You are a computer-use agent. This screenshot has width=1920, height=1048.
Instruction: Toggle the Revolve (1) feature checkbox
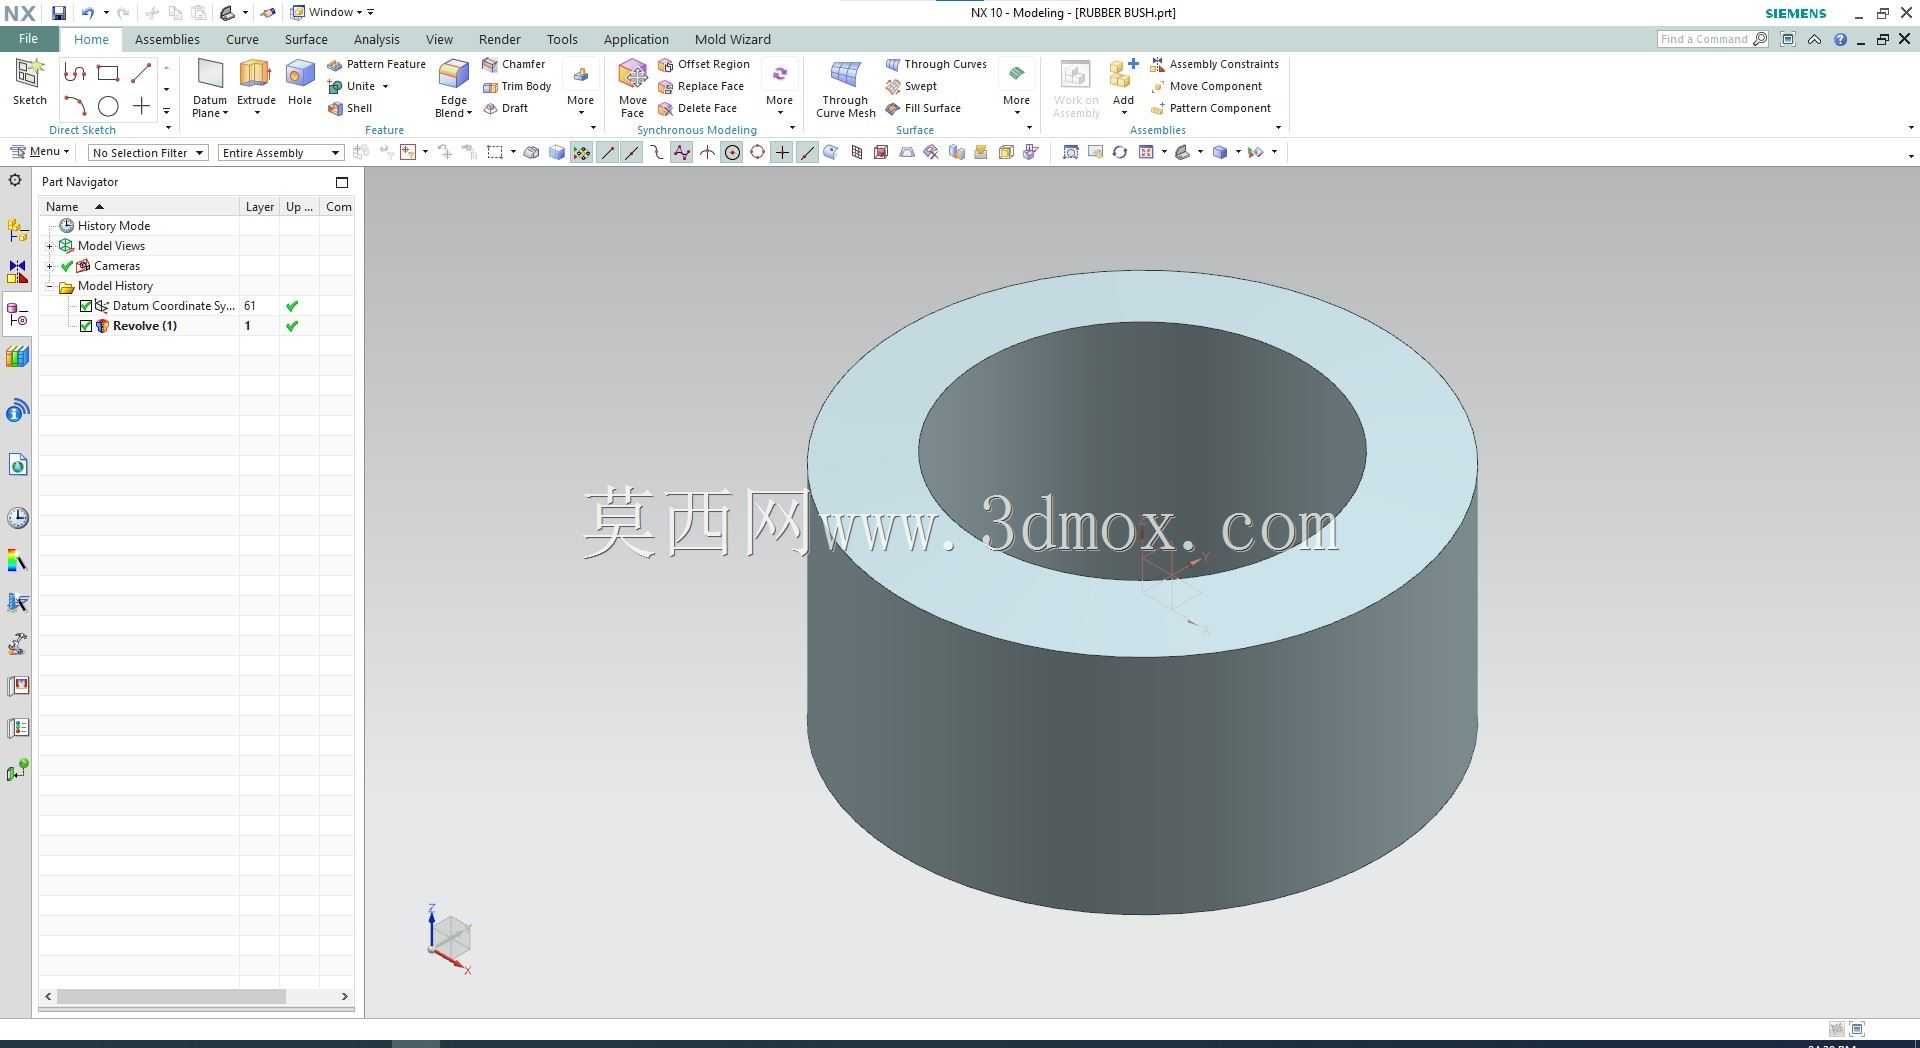pos(86,326)
